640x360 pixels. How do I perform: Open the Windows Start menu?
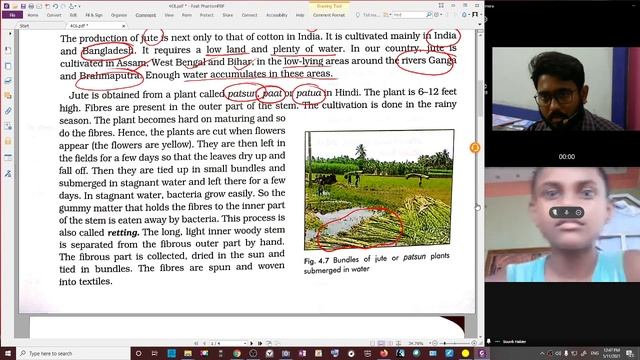pyautogui.click(x=8, y=353)
